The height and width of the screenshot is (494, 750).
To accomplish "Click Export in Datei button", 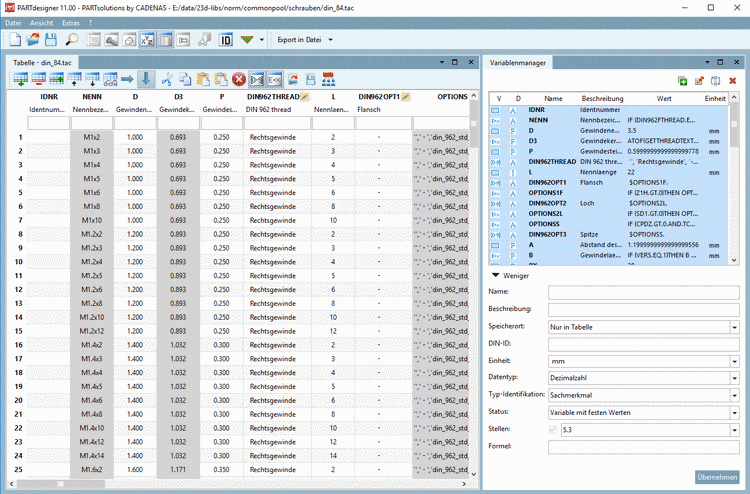I will 299,40.
